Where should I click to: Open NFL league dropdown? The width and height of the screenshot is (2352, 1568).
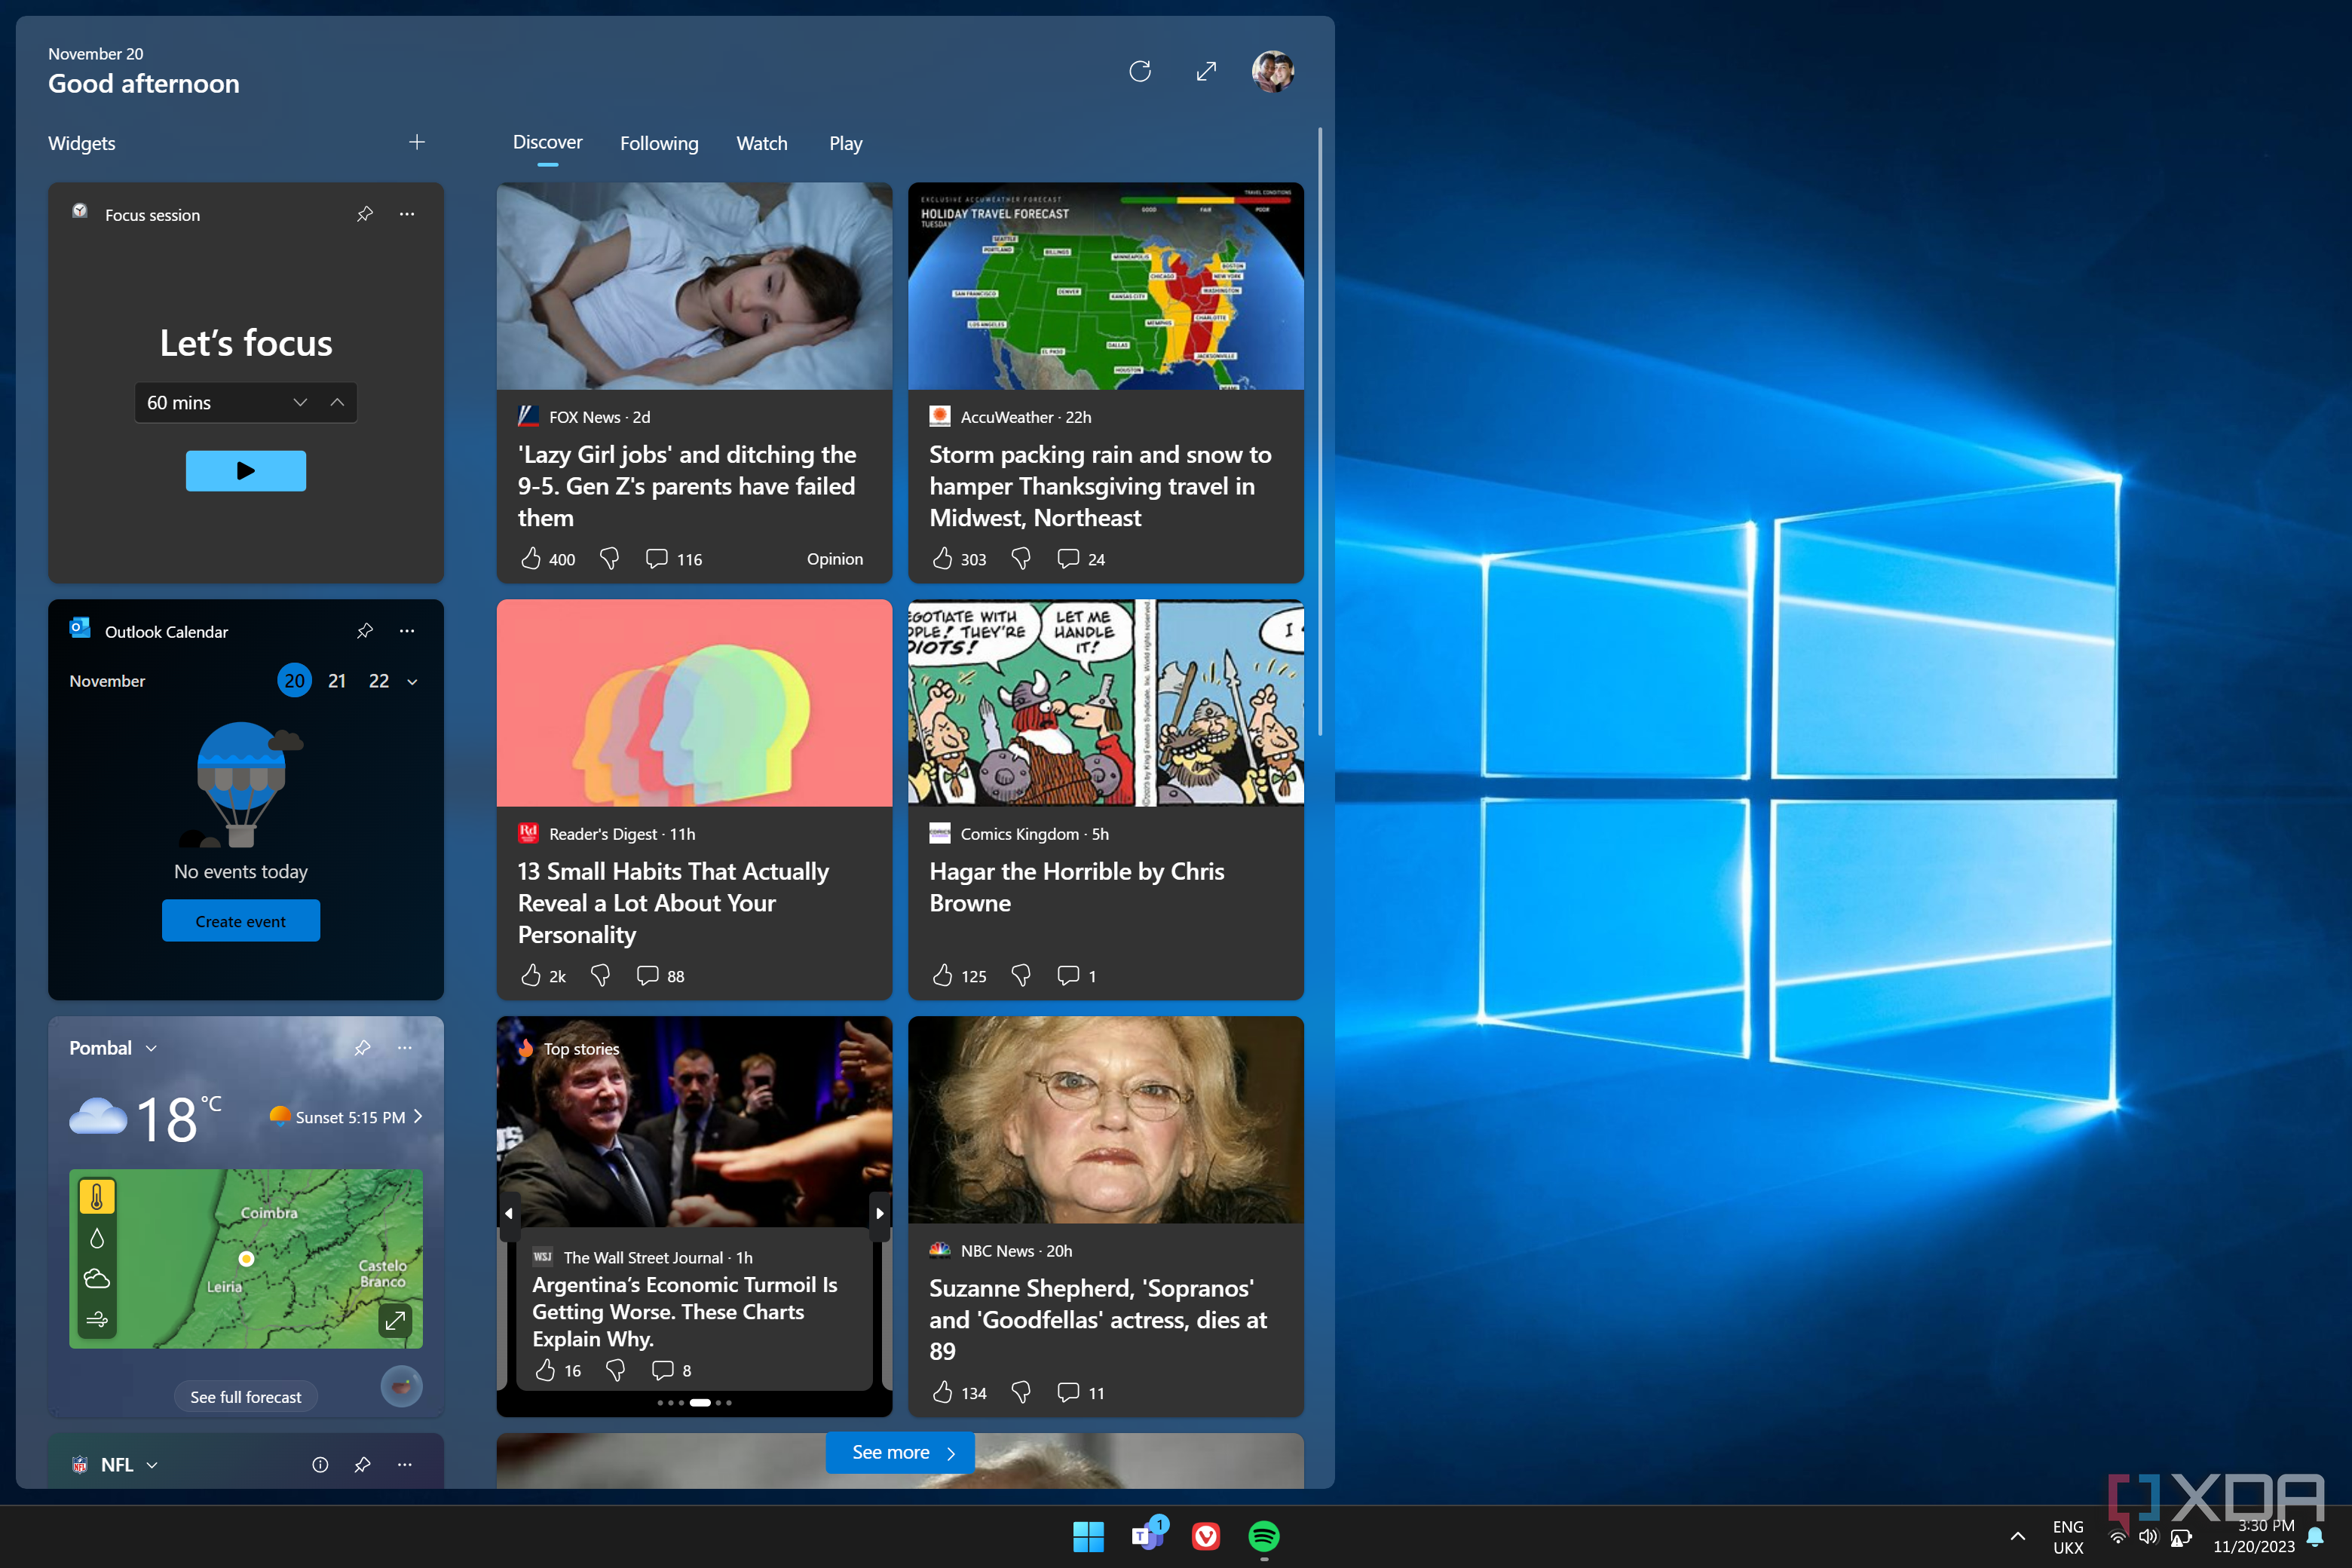point(152,1465)
